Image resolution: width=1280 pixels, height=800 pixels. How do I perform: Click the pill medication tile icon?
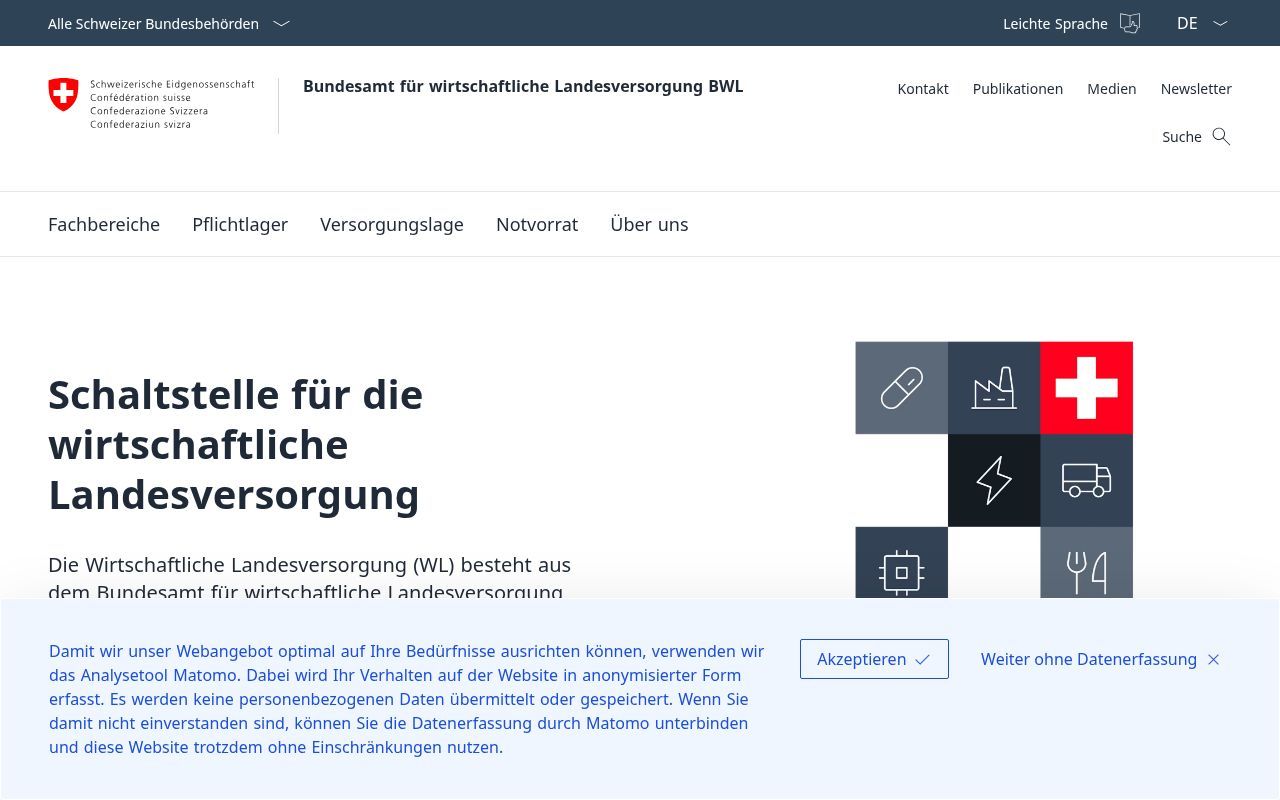[901, 388]
